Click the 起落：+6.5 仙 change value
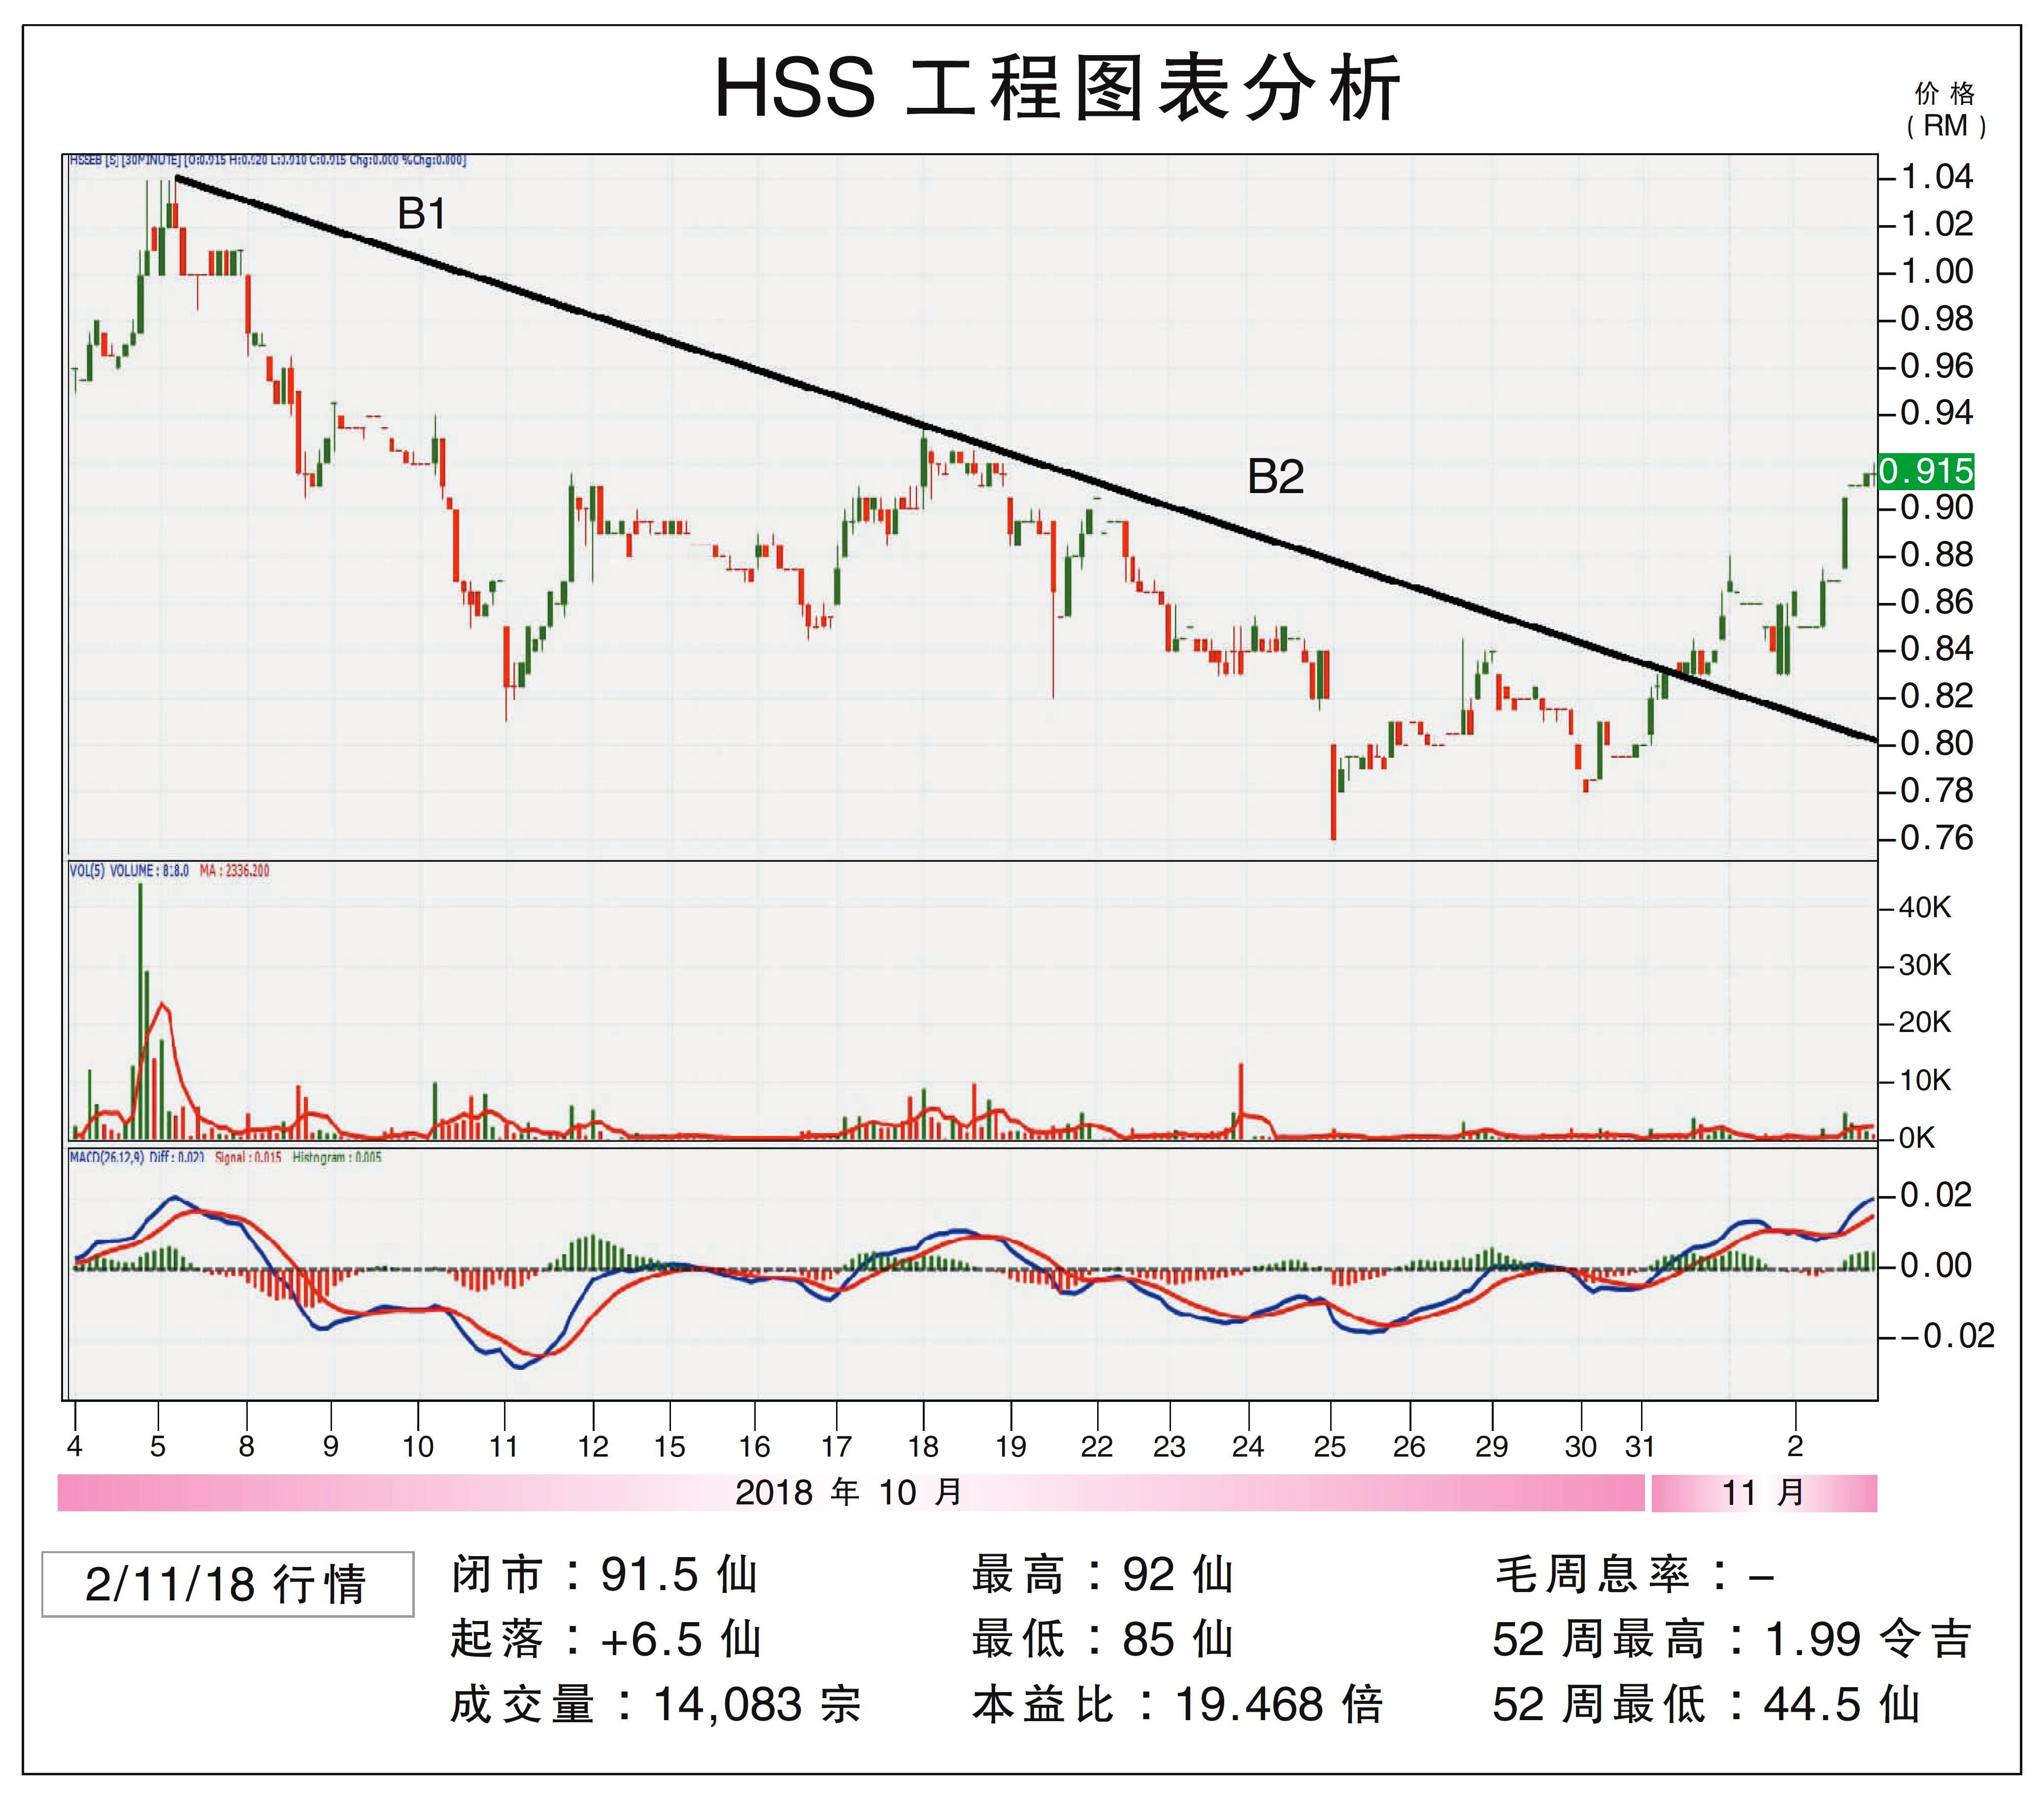Screen dimensions: 2044x1796 pos(606,1639)
